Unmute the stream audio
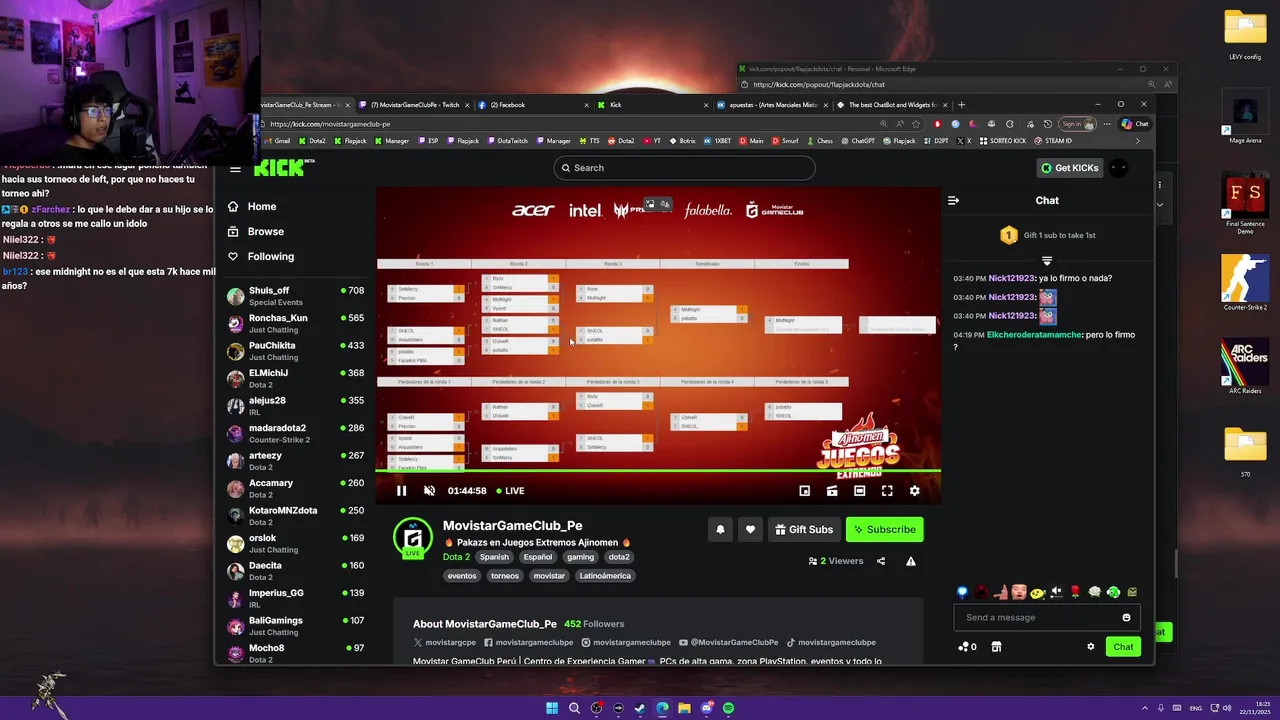Screen dimensions: 1280x720 point(429,491)
